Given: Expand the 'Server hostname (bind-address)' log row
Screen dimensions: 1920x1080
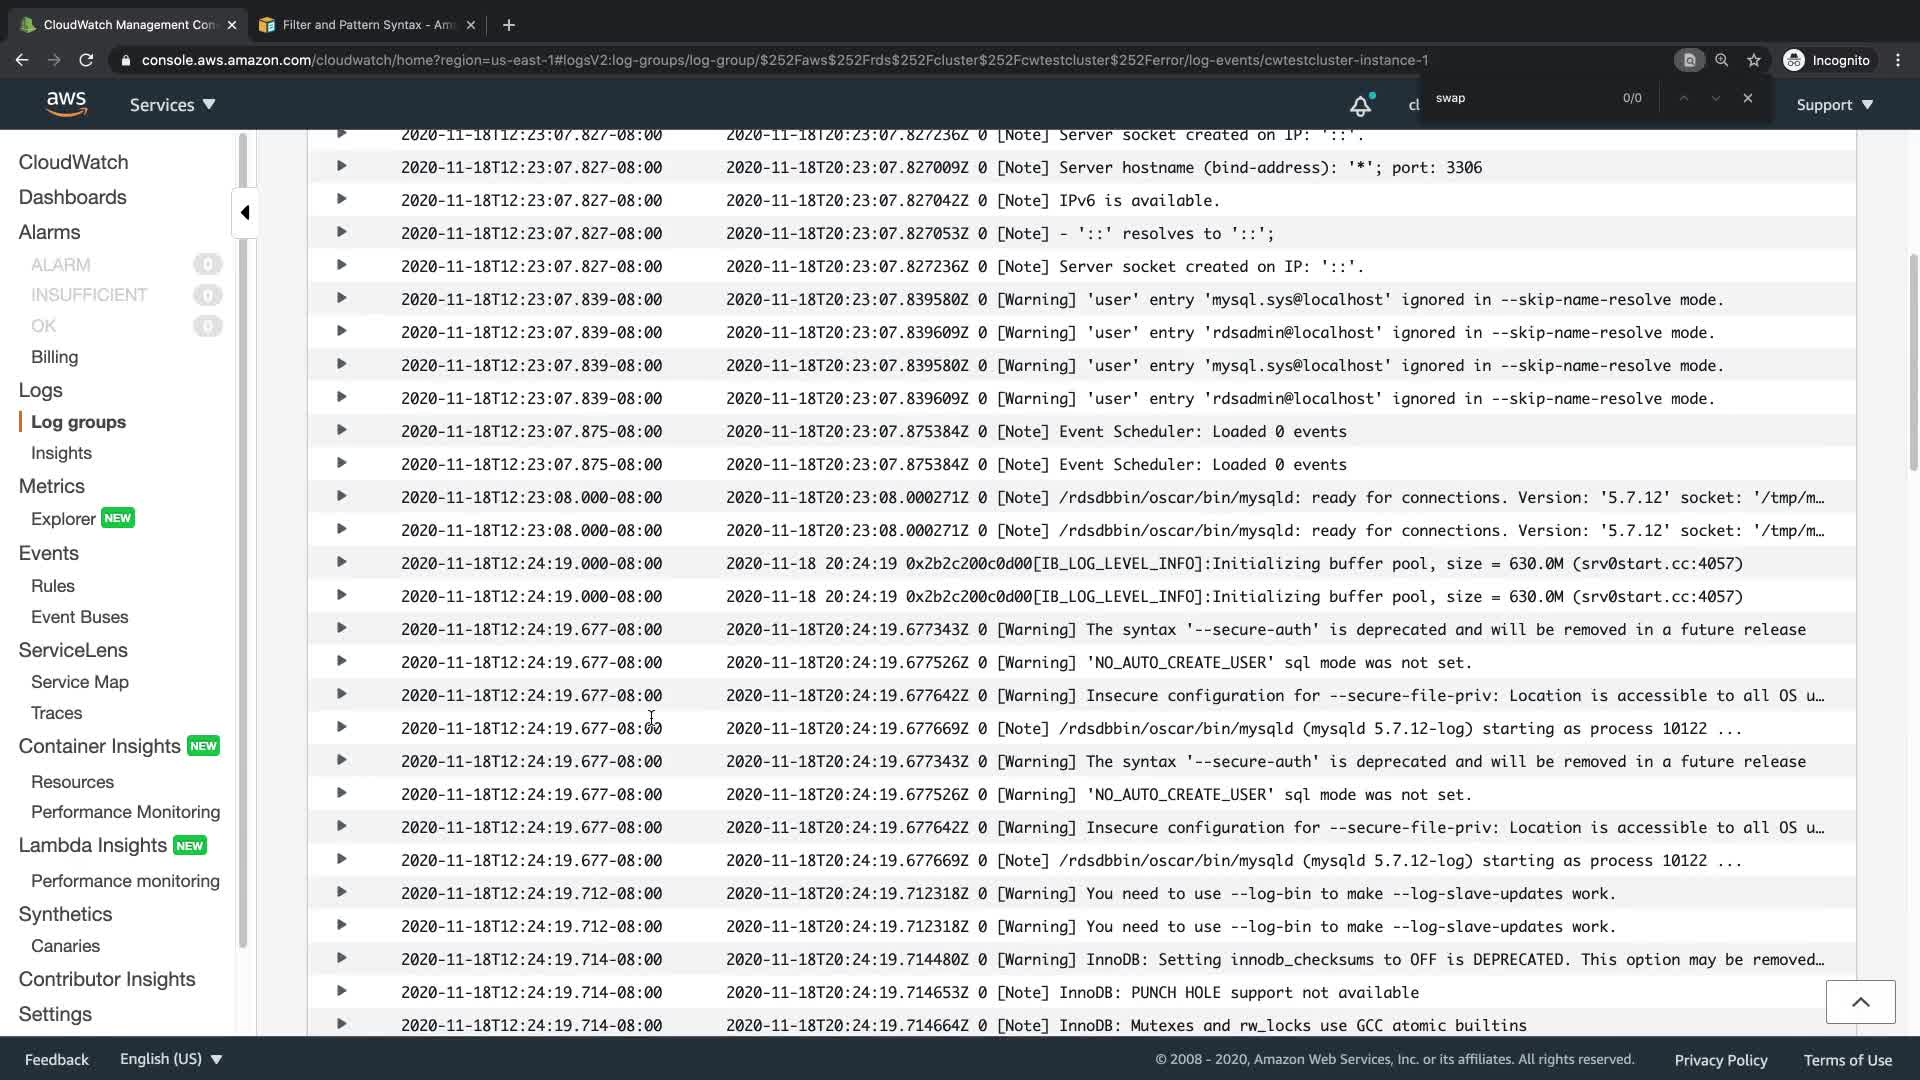Looking at the screenshot, I should tap(341, 167).
